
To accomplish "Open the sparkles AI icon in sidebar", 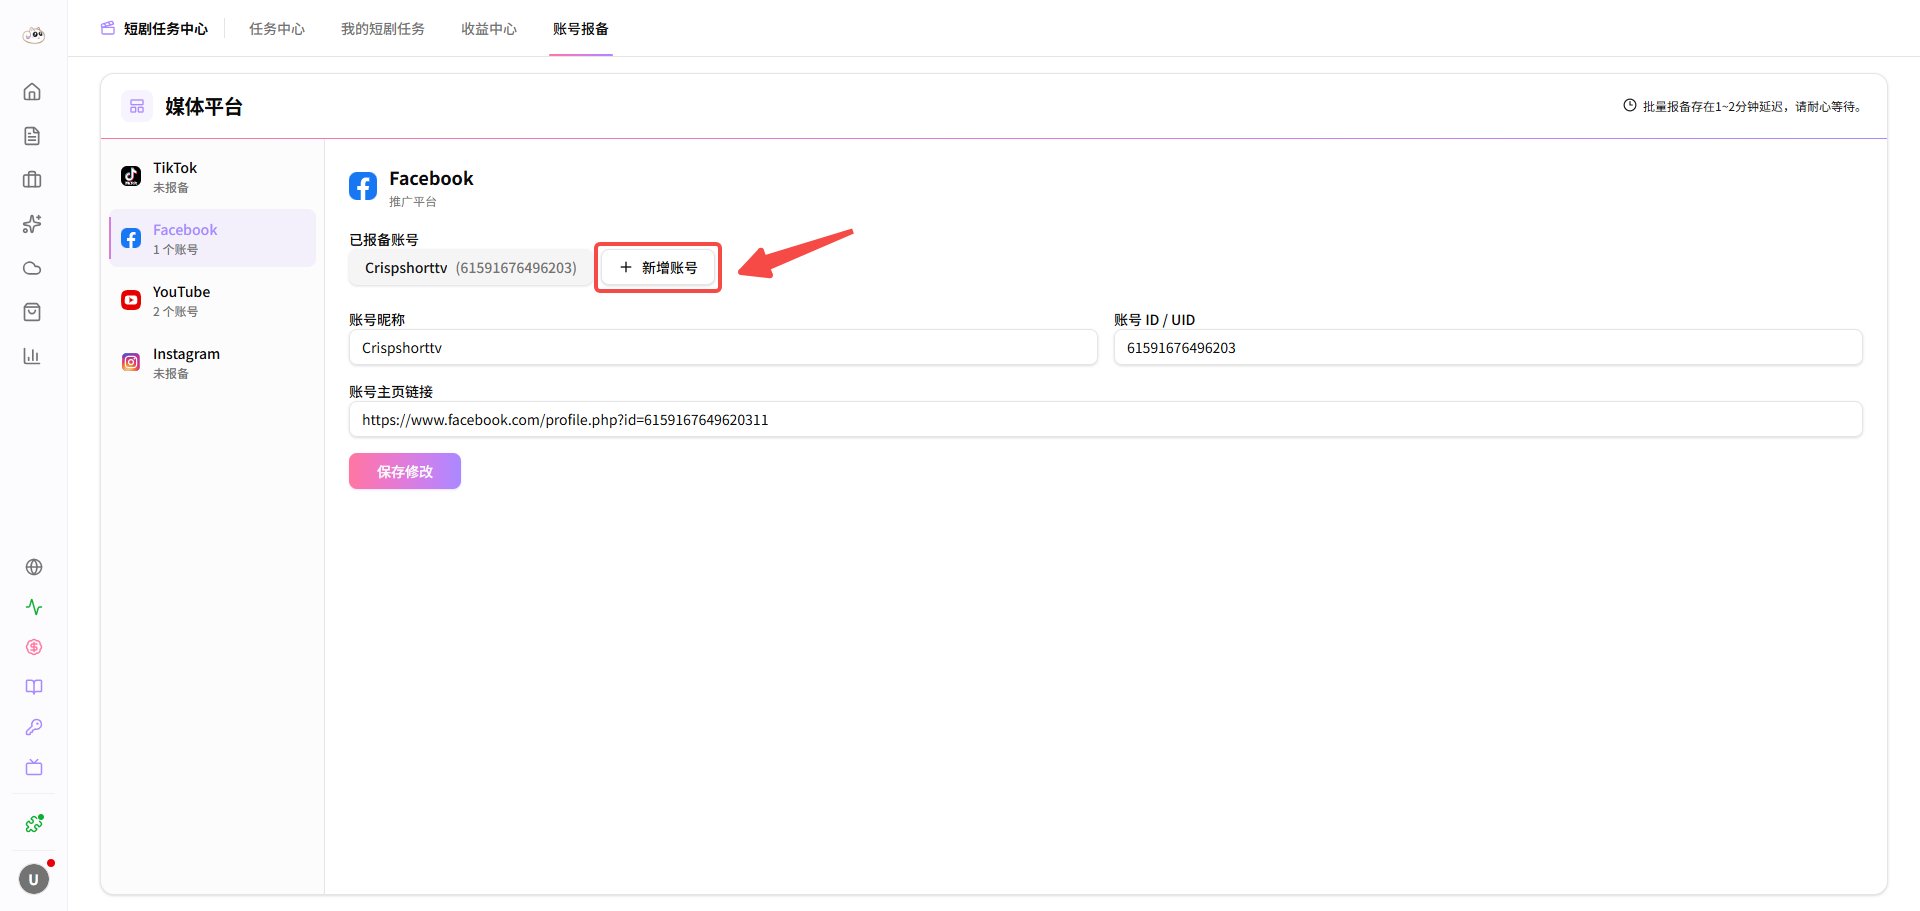I will tap(32, 224).
